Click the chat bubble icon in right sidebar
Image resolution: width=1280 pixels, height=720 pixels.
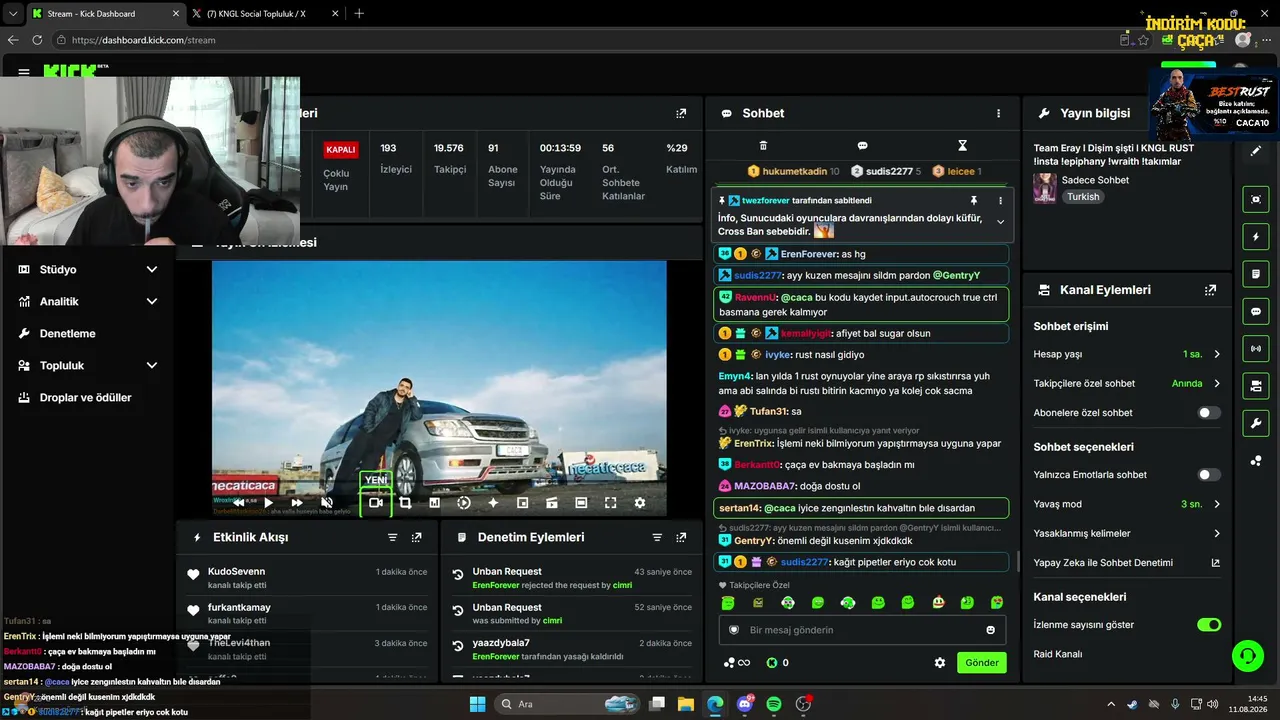point(1256,312)
